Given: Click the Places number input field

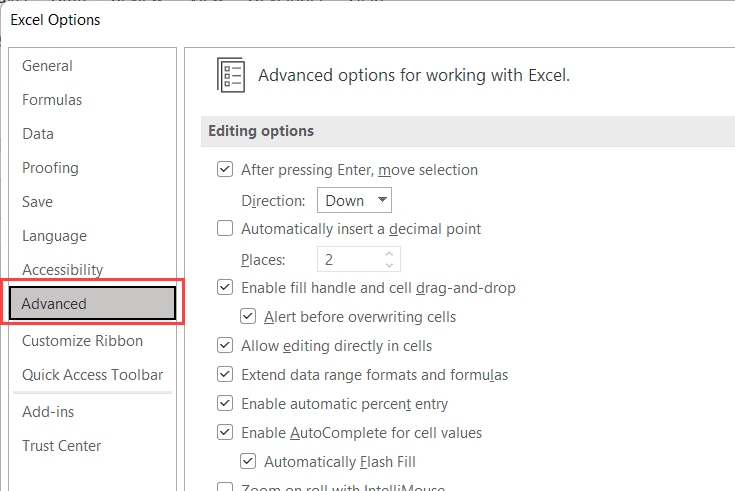Looking at the screenshot, I should pos(350,260).
